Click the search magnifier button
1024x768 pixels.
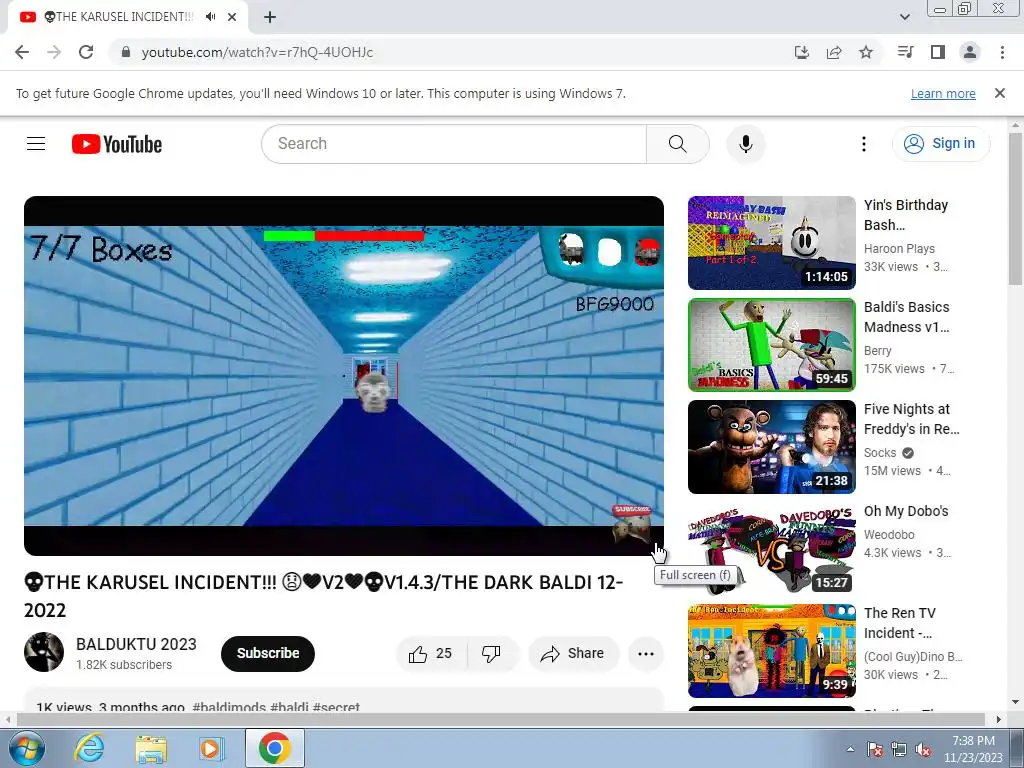coord(678,144)
